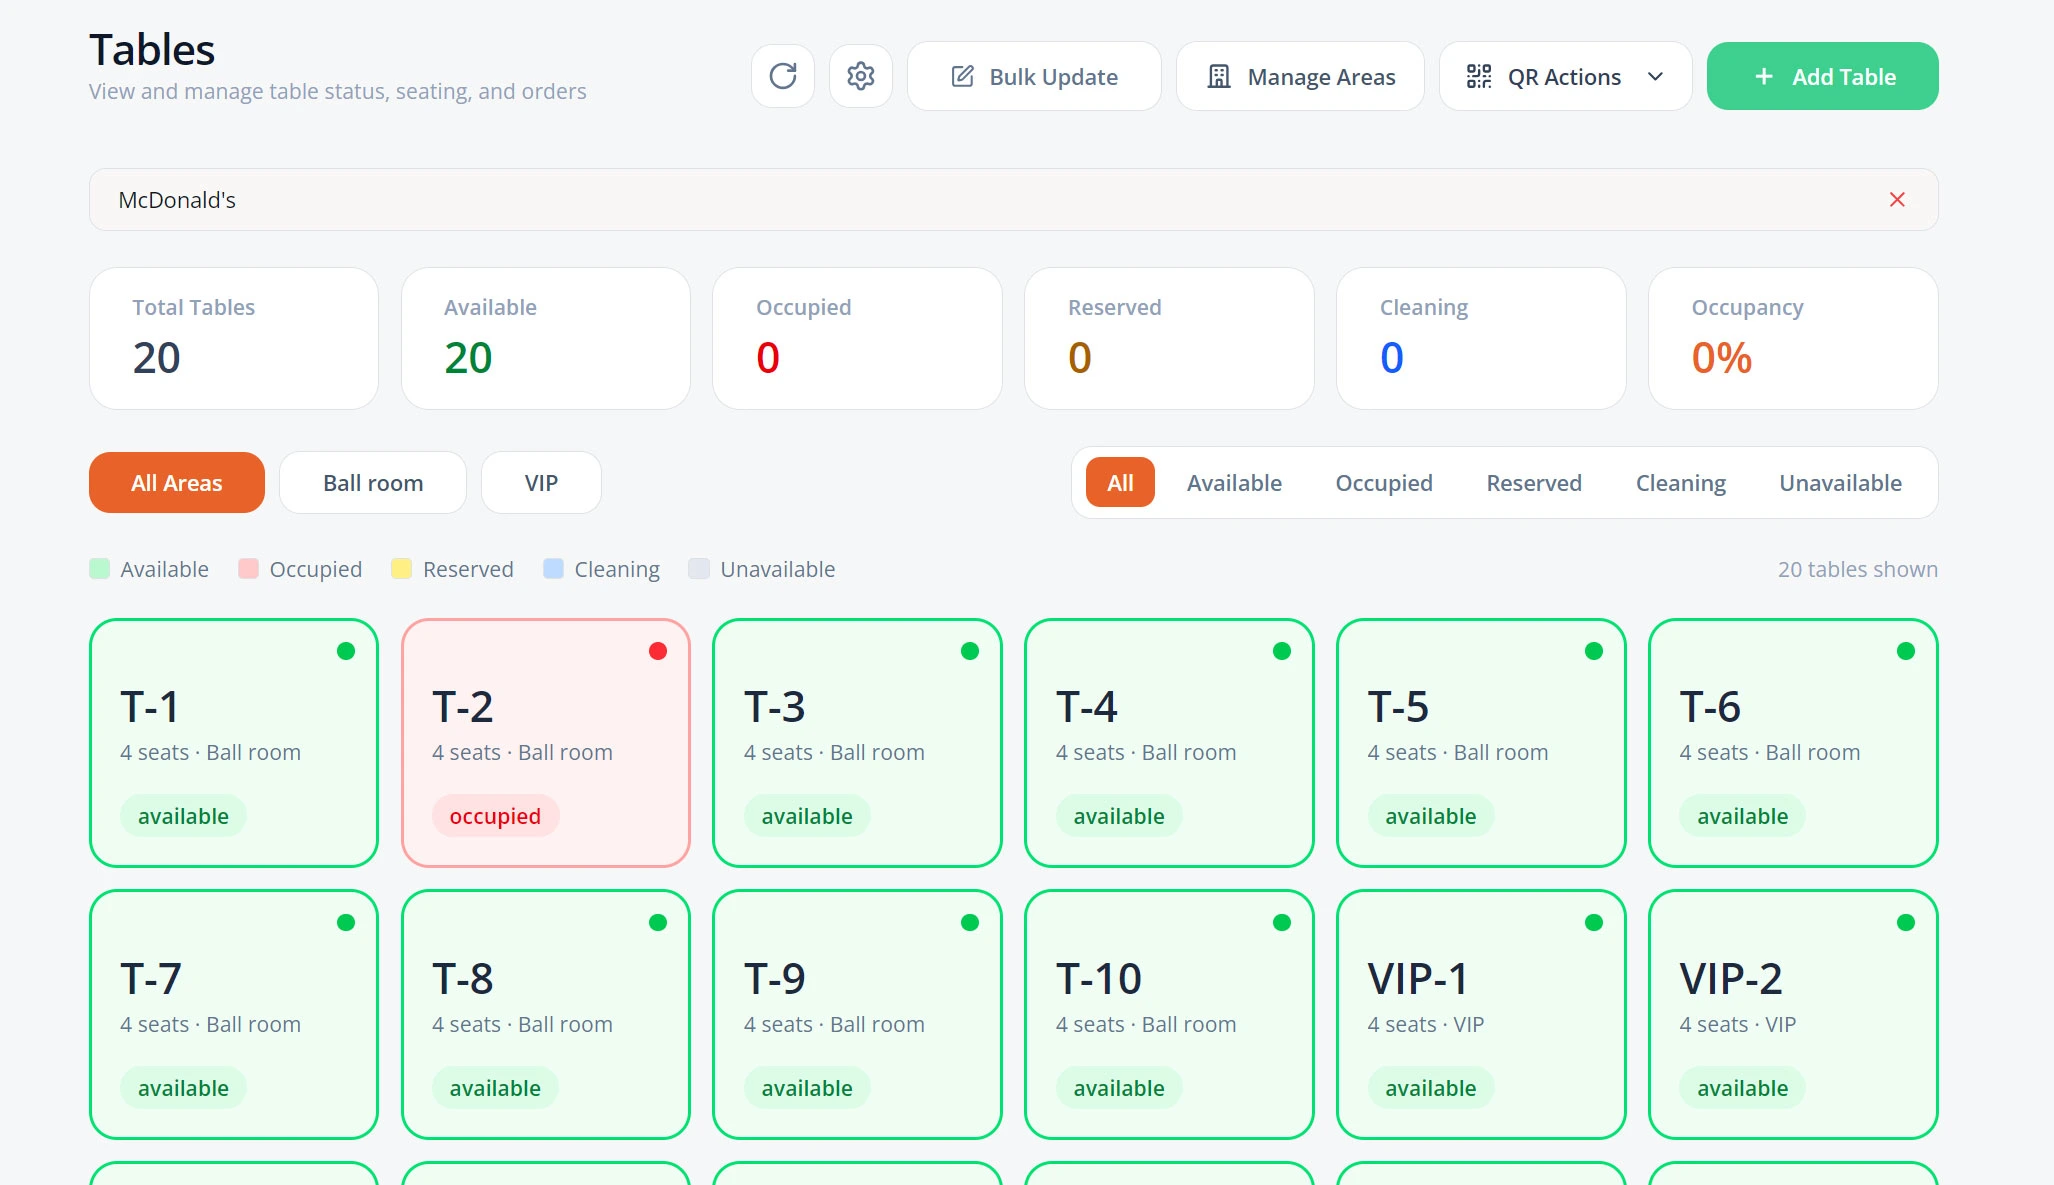Click the Reserved yellow legend swatch
This screenshot has width=2054, height=1185.
pos(401,569)
